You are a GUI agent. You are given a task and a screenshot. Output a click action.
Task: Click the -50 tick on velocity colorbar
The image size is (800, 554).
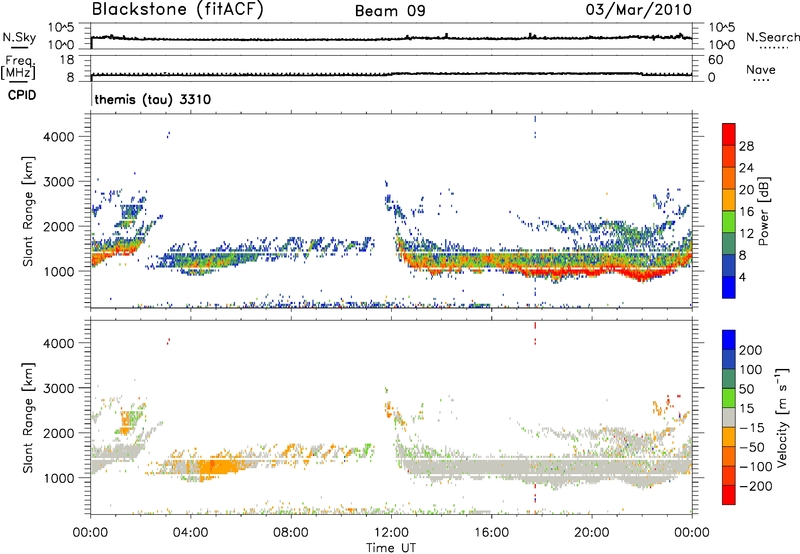tap(752, 447)
